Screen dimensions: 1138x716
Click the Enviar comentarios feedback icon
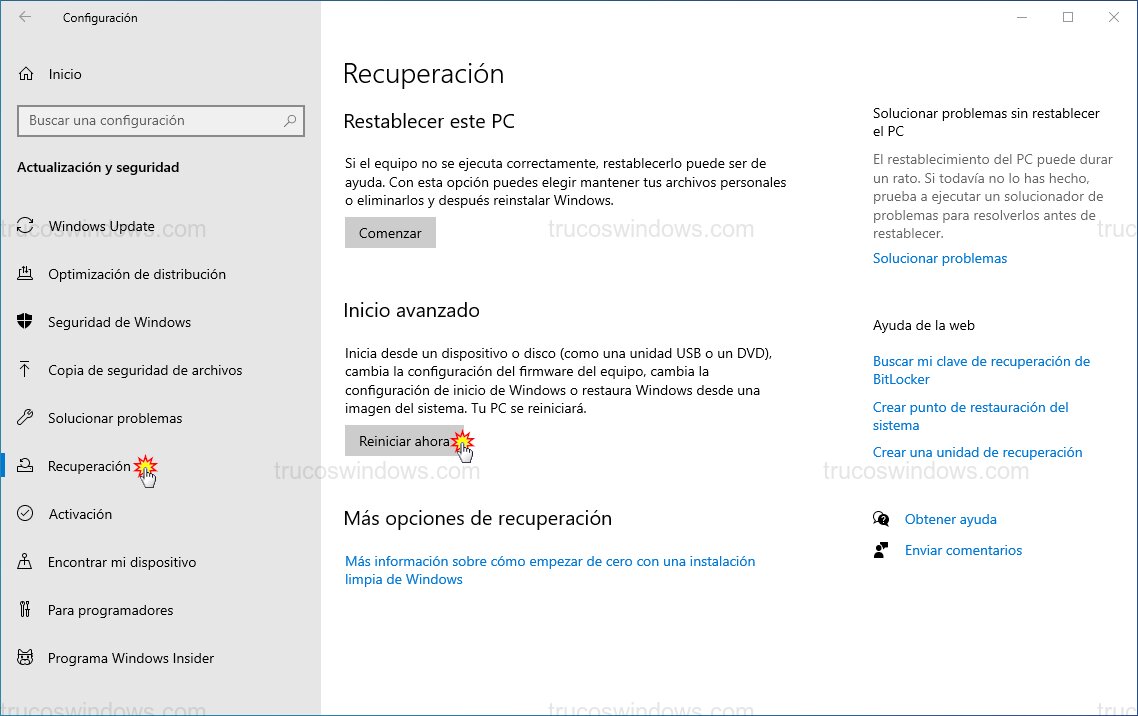(881, 549)
